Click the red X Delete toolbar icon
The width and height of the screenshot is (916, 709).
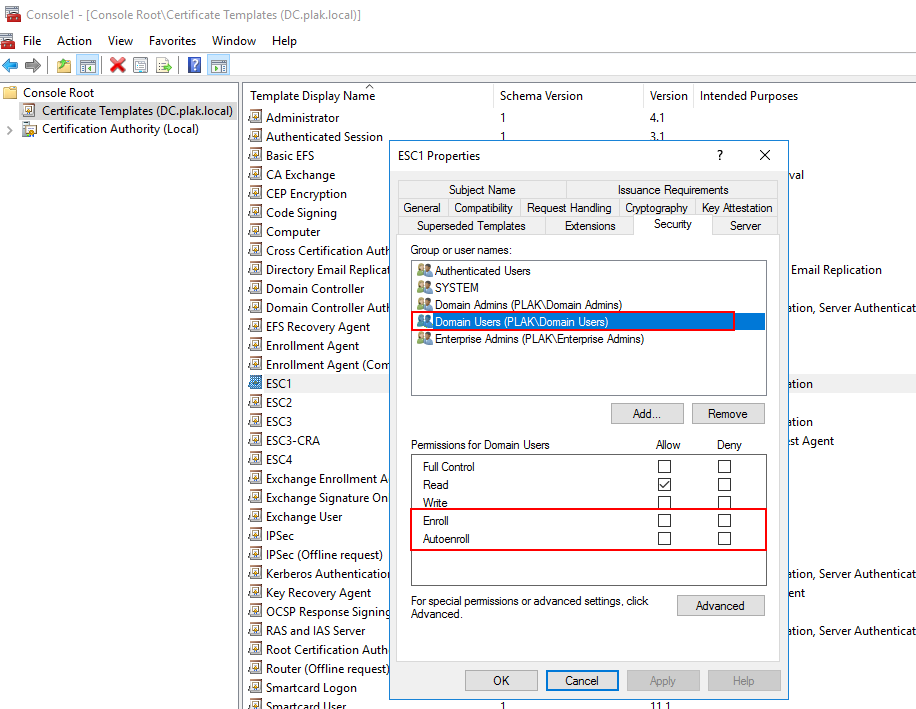click(117, 65)
